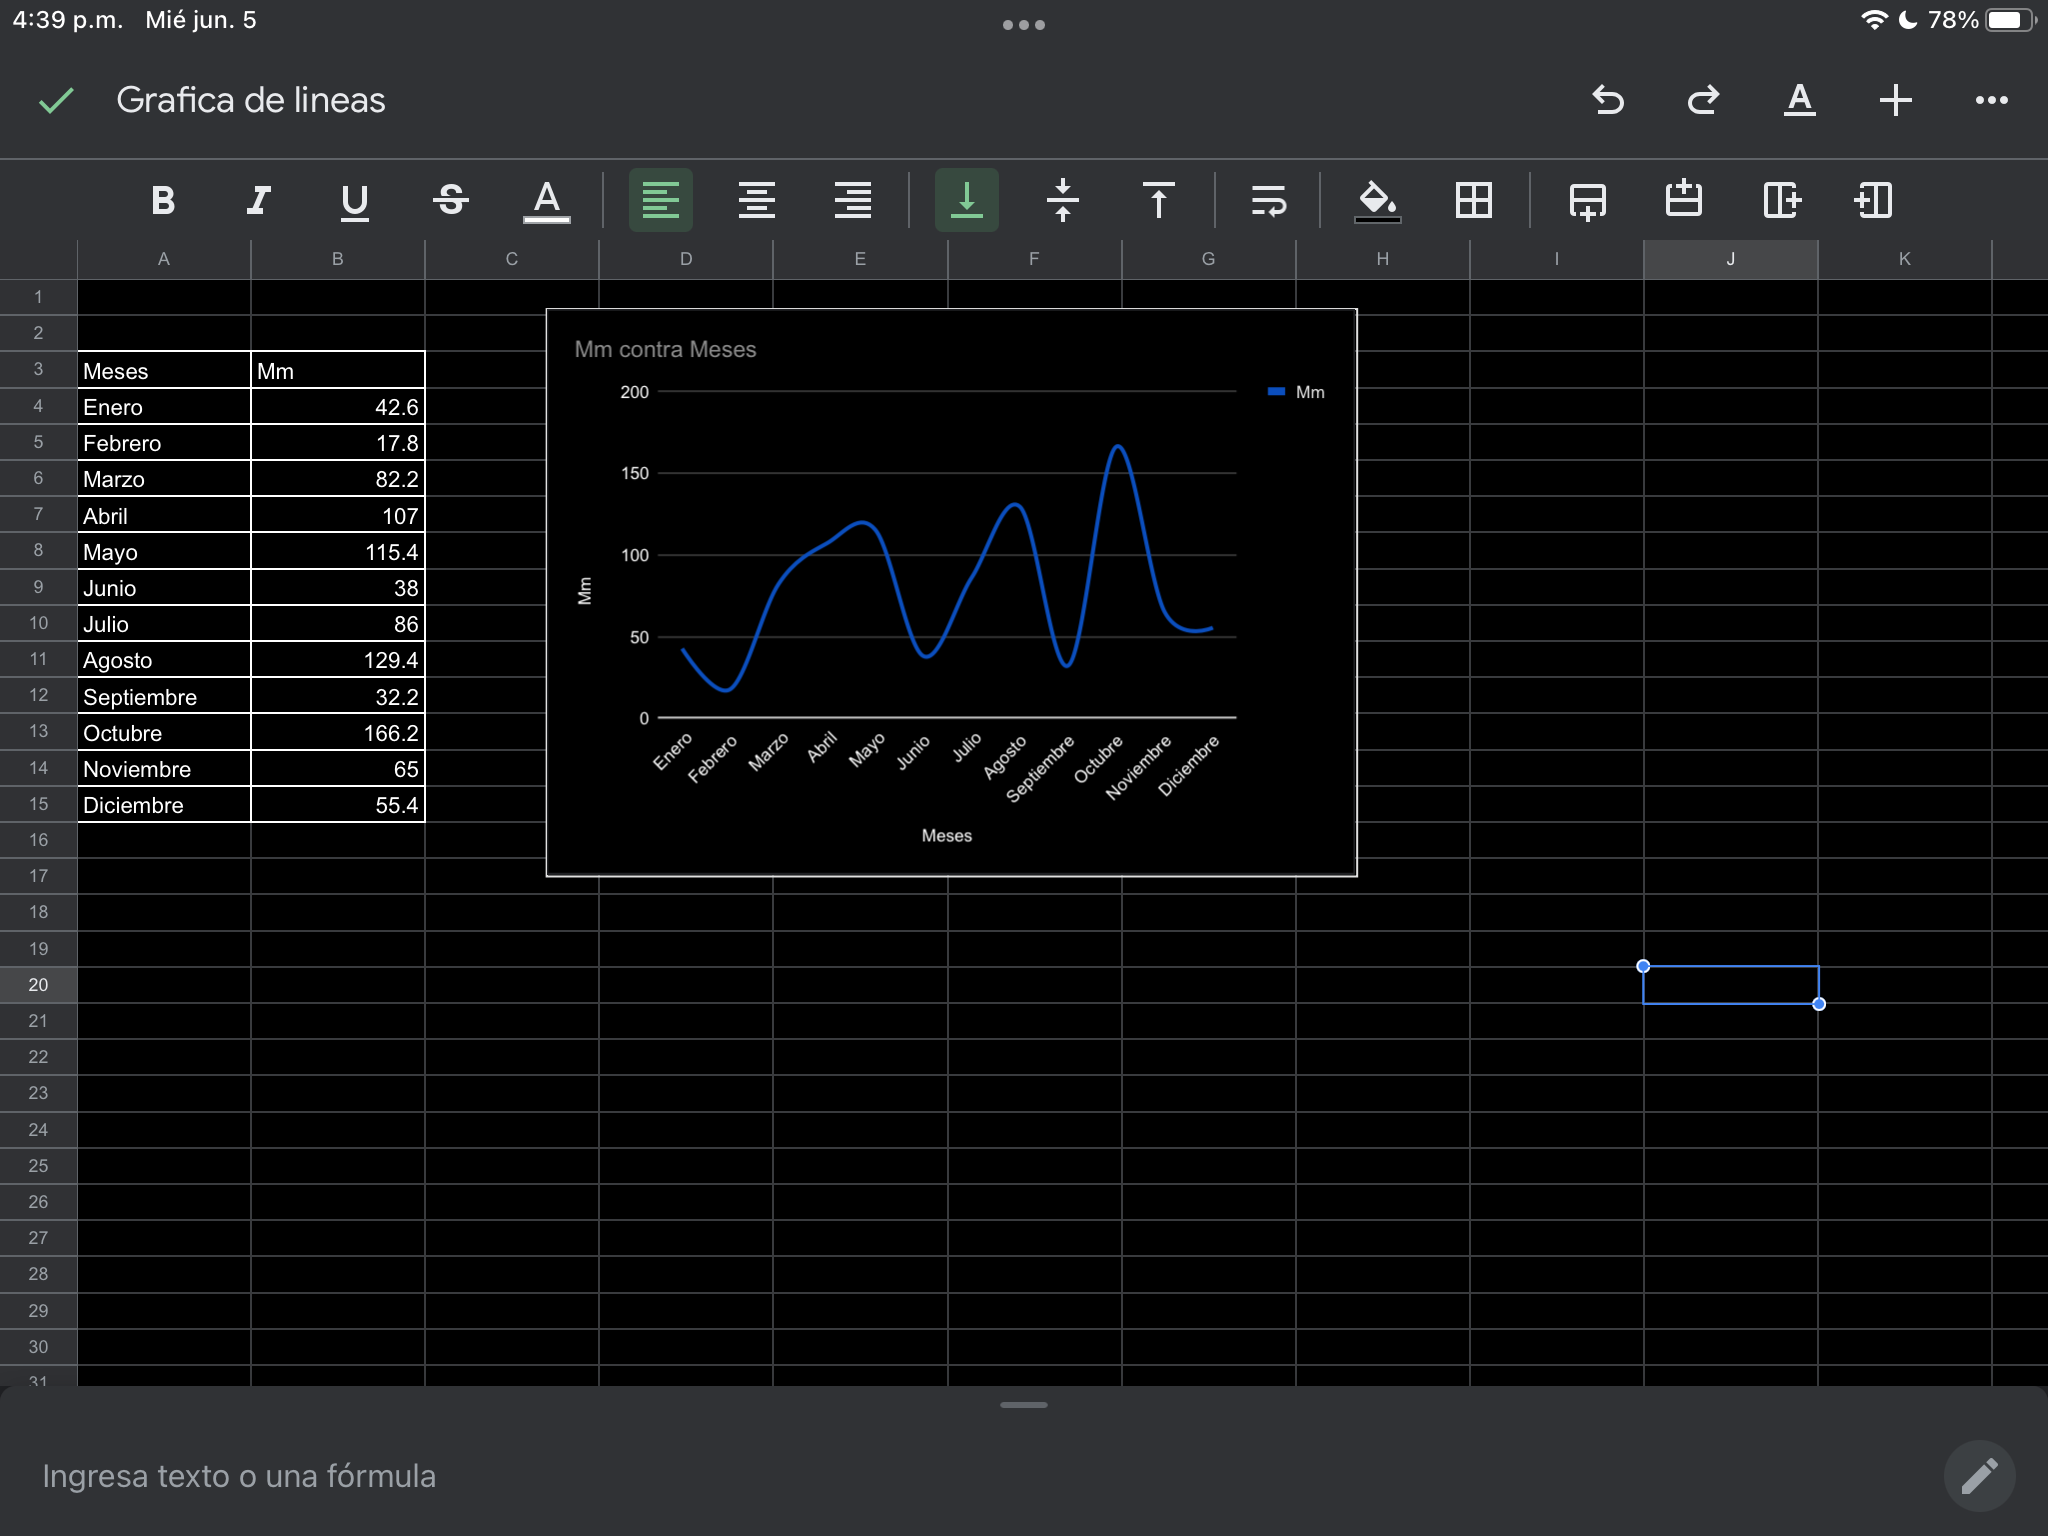Enable text wrapping in cell
Image resolution: width=2048 pixels, height=1536 pixels.
[1268, 200]
